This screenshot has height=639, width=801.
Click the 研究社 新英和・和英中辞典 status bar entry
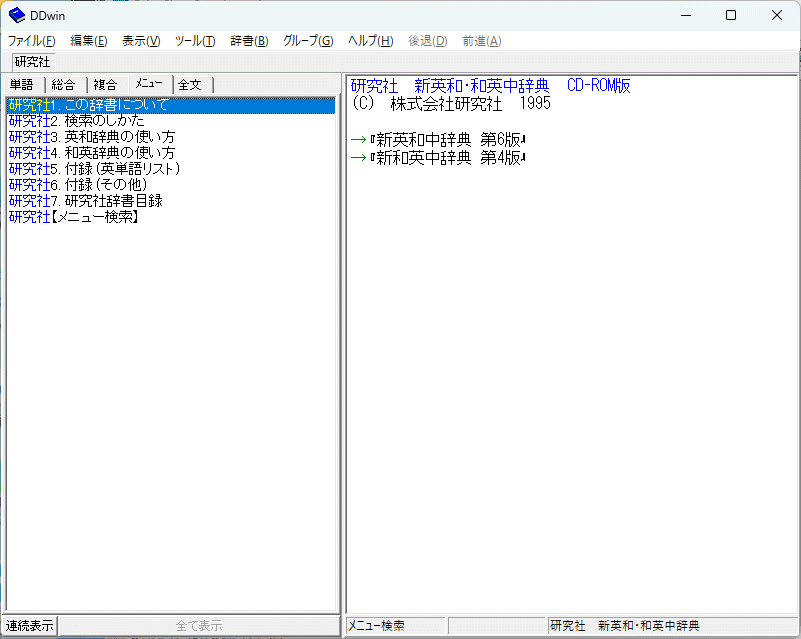[x=672, y=625]
